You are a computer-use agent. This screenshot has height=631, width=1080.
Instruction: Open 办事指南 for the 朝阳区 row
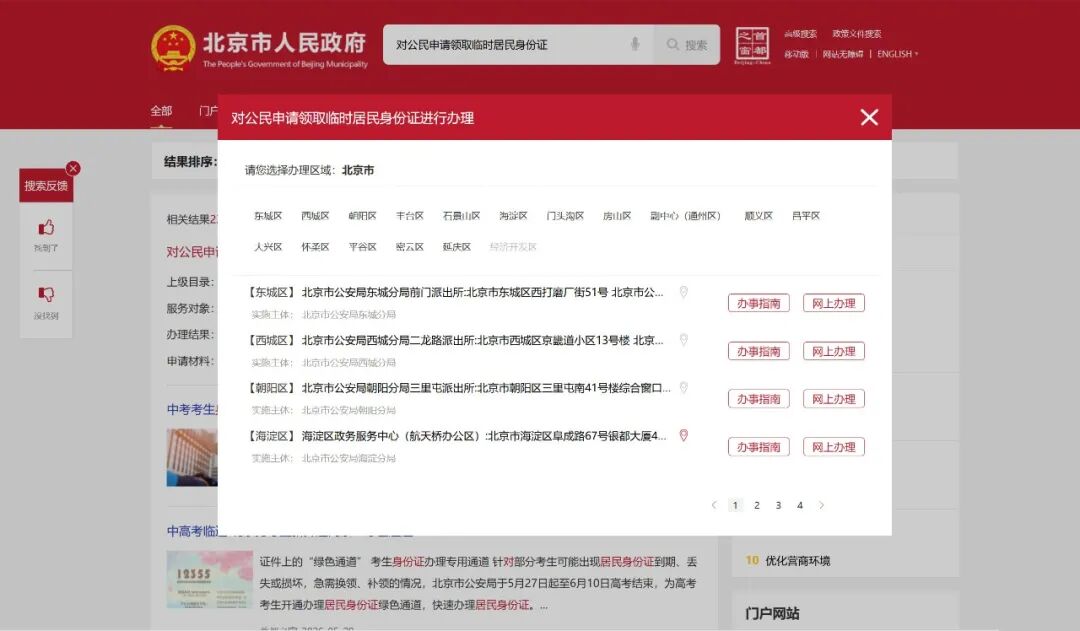click(758, 399)
